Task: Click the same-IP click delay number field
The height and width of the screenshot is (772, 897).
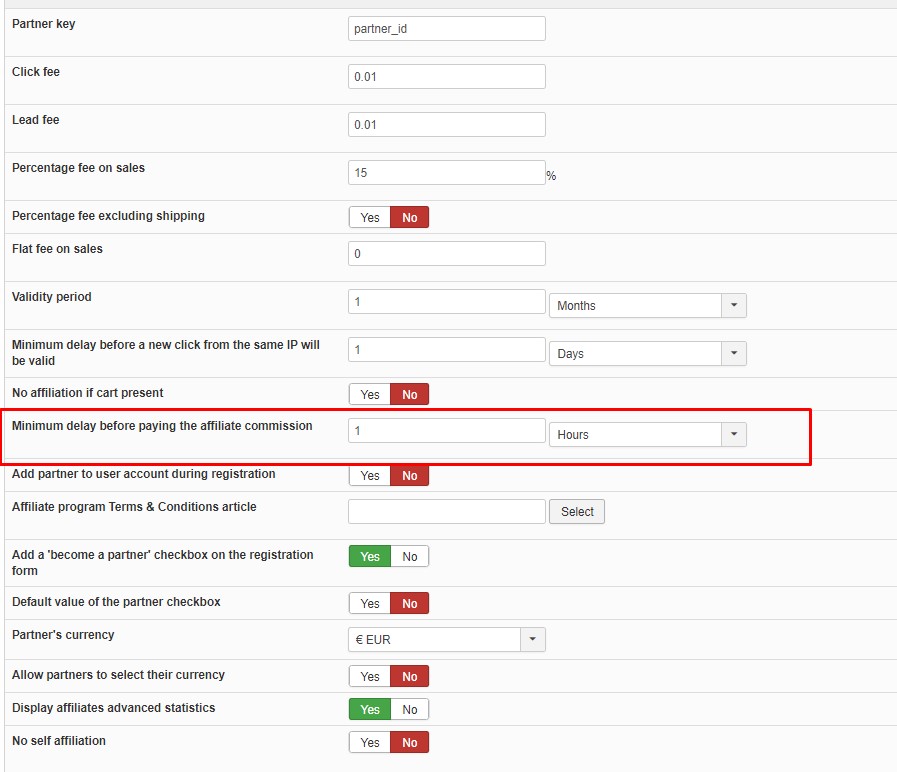Action: tap(446, 350)
